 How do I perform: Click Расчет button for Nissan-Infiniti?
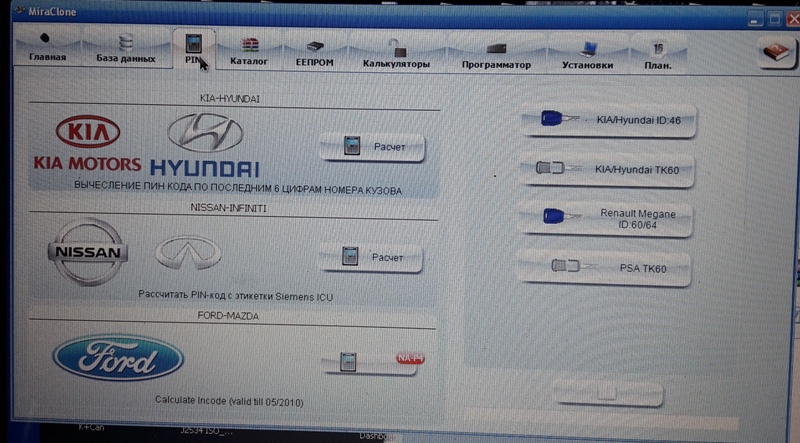(x=370, y=257)
